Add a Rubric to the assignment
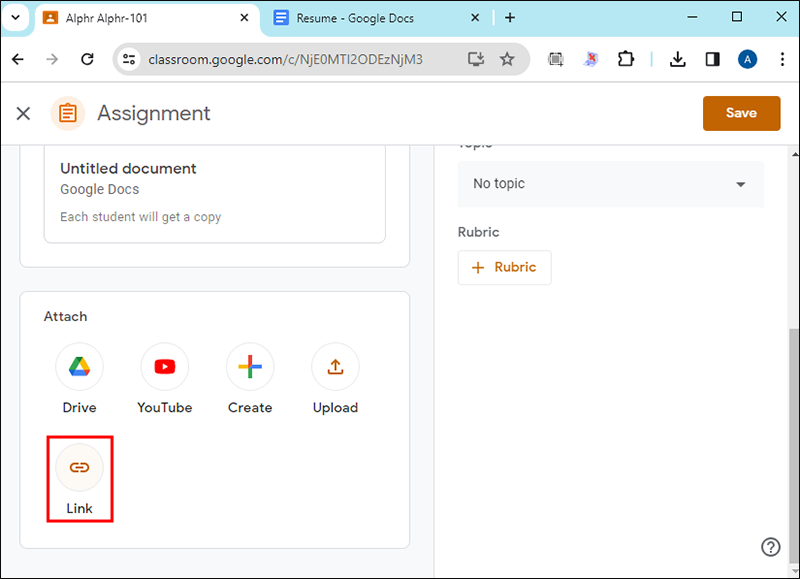Screen dimensions: 800x579 504,267
